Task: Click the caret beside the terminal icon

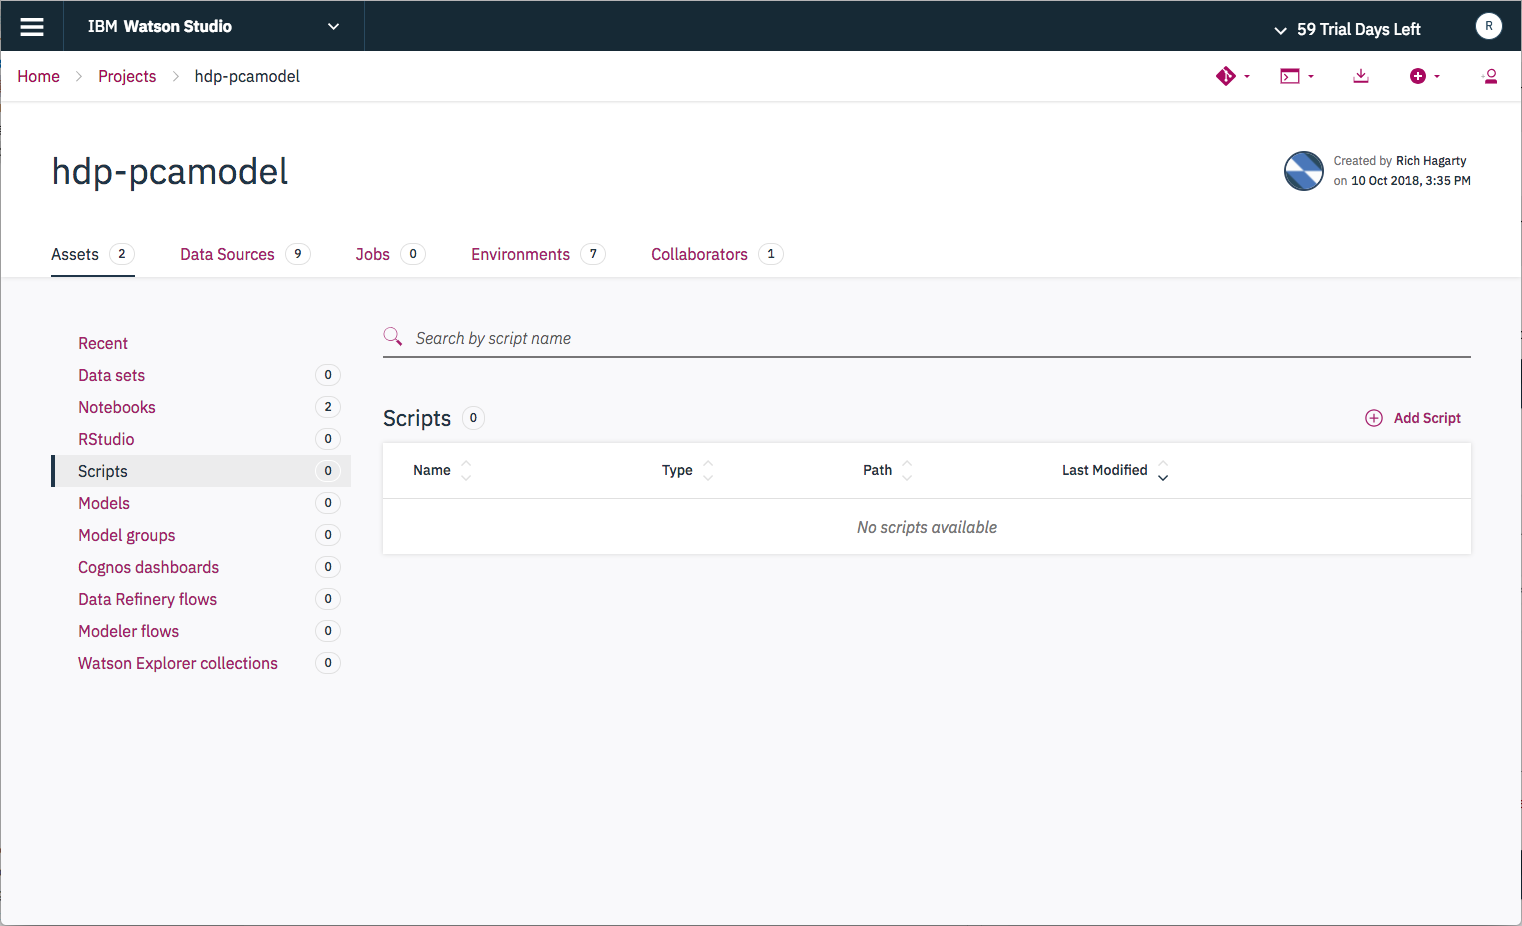Action: pos(1311,77)
